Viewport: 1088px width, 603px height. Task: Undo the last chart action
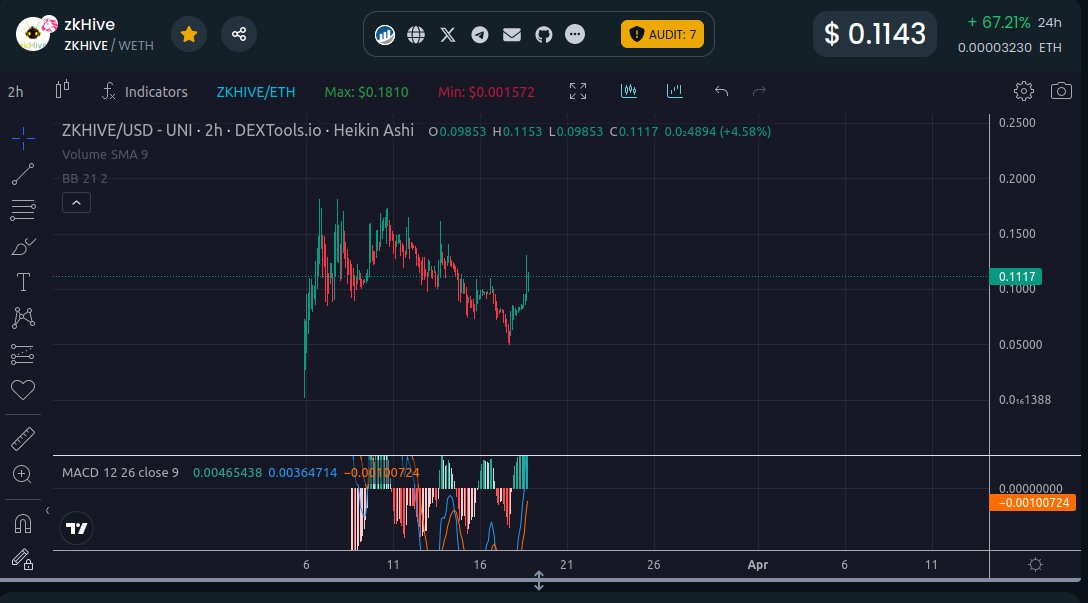pyautogui.click(x=722, y=91)
